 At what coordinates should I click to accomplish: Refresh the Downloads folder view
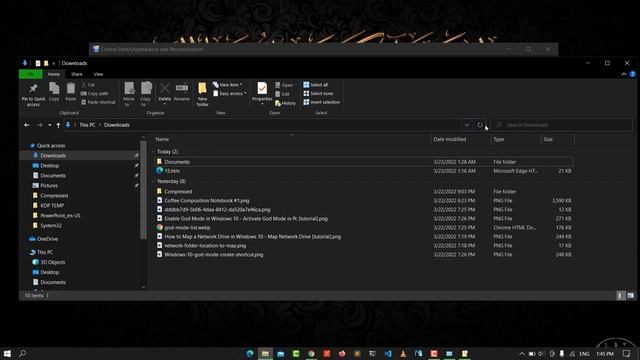(480, 125)
